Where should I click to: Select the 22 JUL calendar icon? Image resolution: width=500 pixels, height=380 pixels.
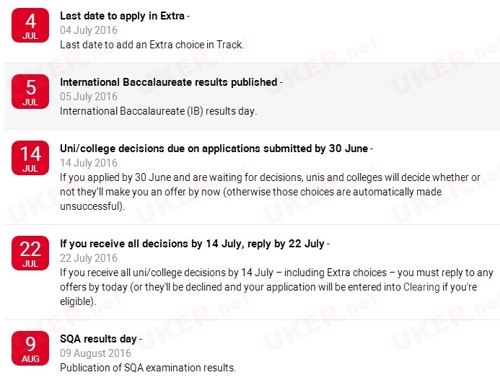[x=30, y=253]
